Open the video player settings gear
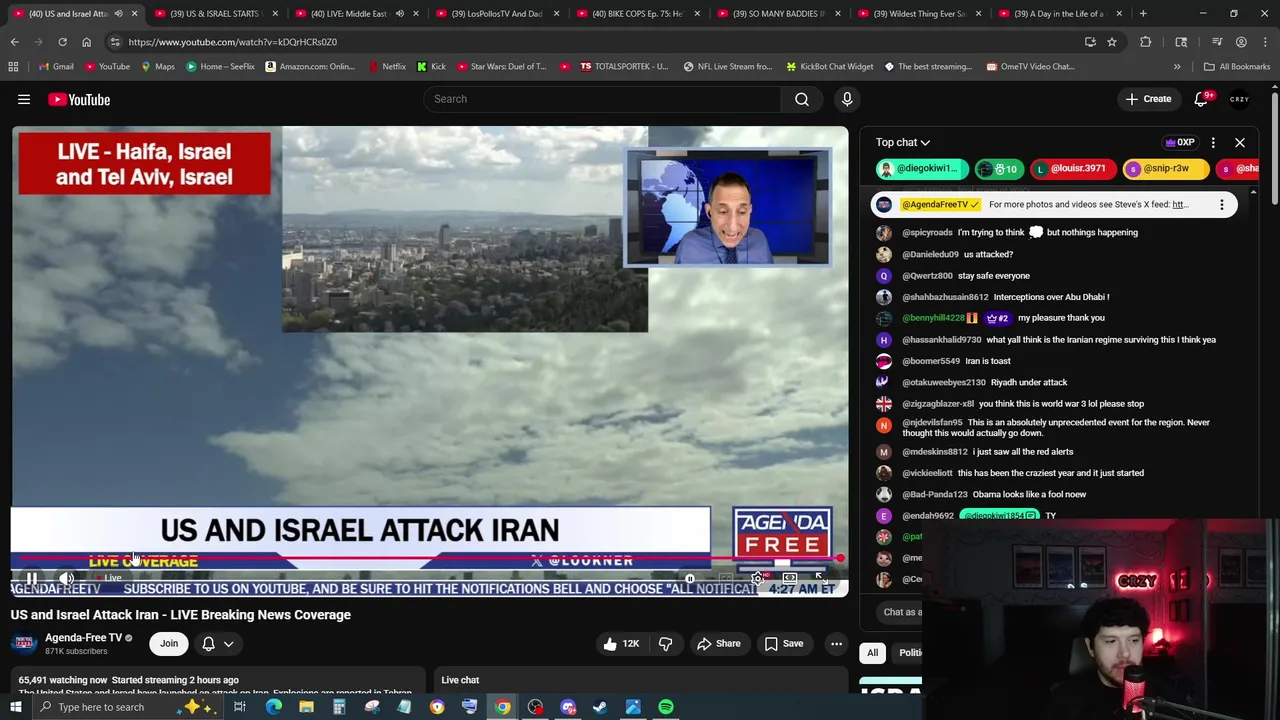Image resolution: width=1280 pixels, height=720 pixels. pos(758,578)
